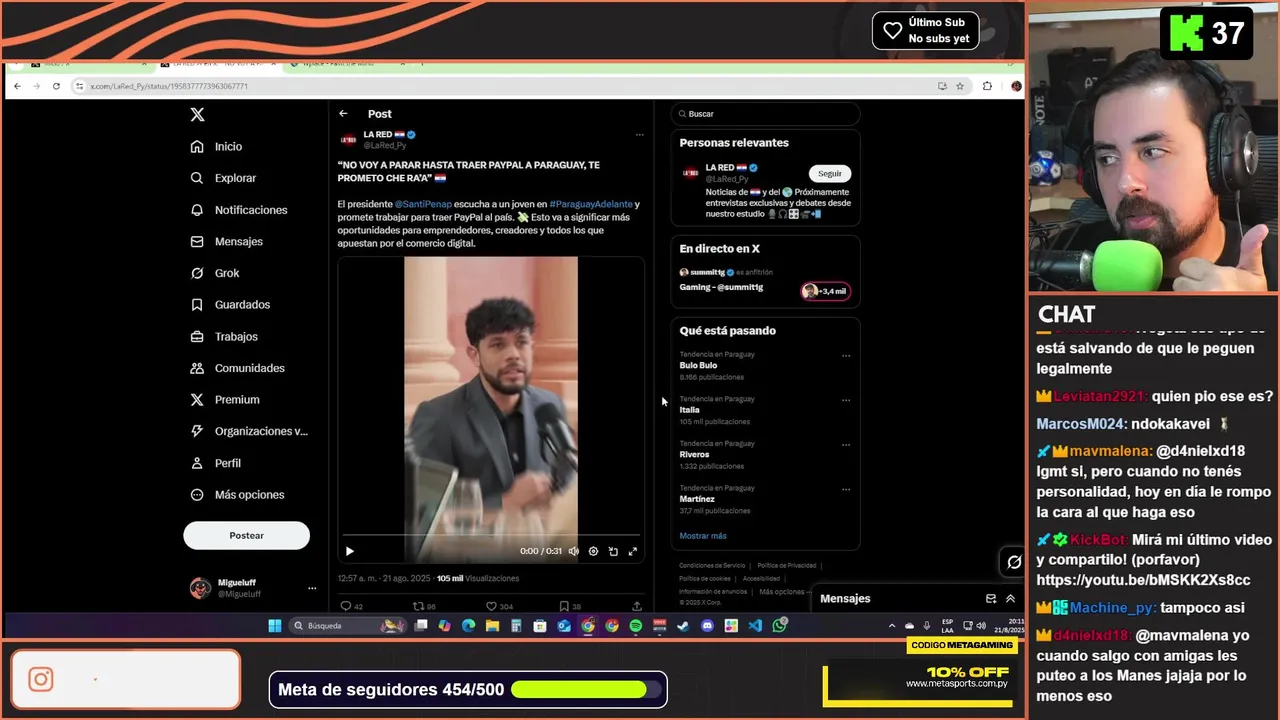
Task: Open WhatsApp from the taskbar
Action: click(780, 626)
